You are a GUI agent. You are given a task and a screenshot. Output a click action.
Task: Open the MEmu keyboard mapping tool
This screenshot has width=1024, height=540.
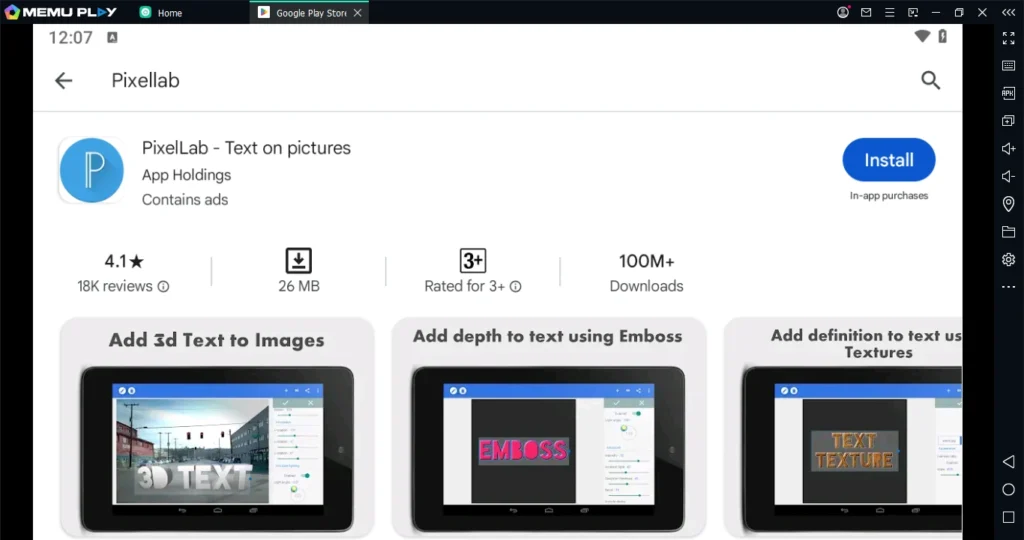(x=1008, y=65)
